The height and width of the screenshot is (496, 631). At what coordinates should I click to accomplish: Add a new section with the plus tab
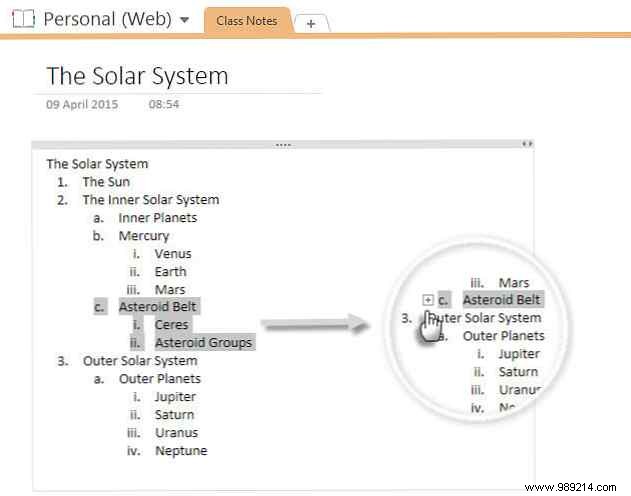[x=311, y=24]
